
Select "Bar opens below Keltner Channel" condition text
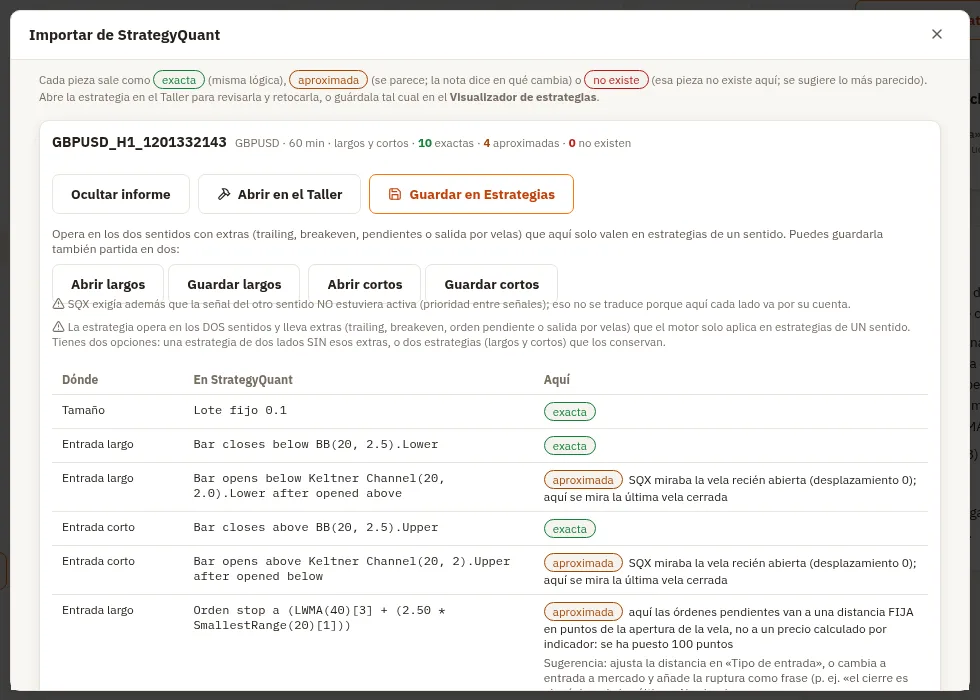pos(319,486)
